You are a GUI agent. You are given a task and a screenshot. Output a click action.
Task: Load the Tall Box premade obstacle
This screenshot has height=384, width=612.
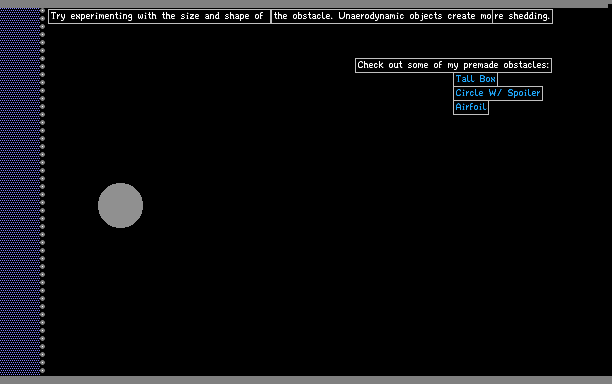(475, 79)
